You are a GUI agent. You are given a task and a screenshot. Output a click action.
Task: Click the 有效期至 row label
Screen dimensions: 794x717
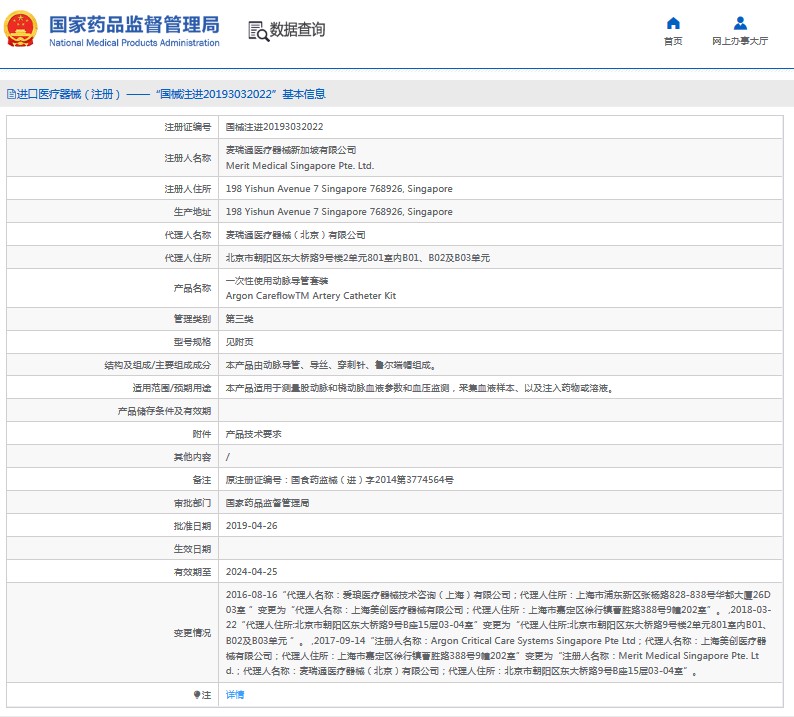coord(192,572)
